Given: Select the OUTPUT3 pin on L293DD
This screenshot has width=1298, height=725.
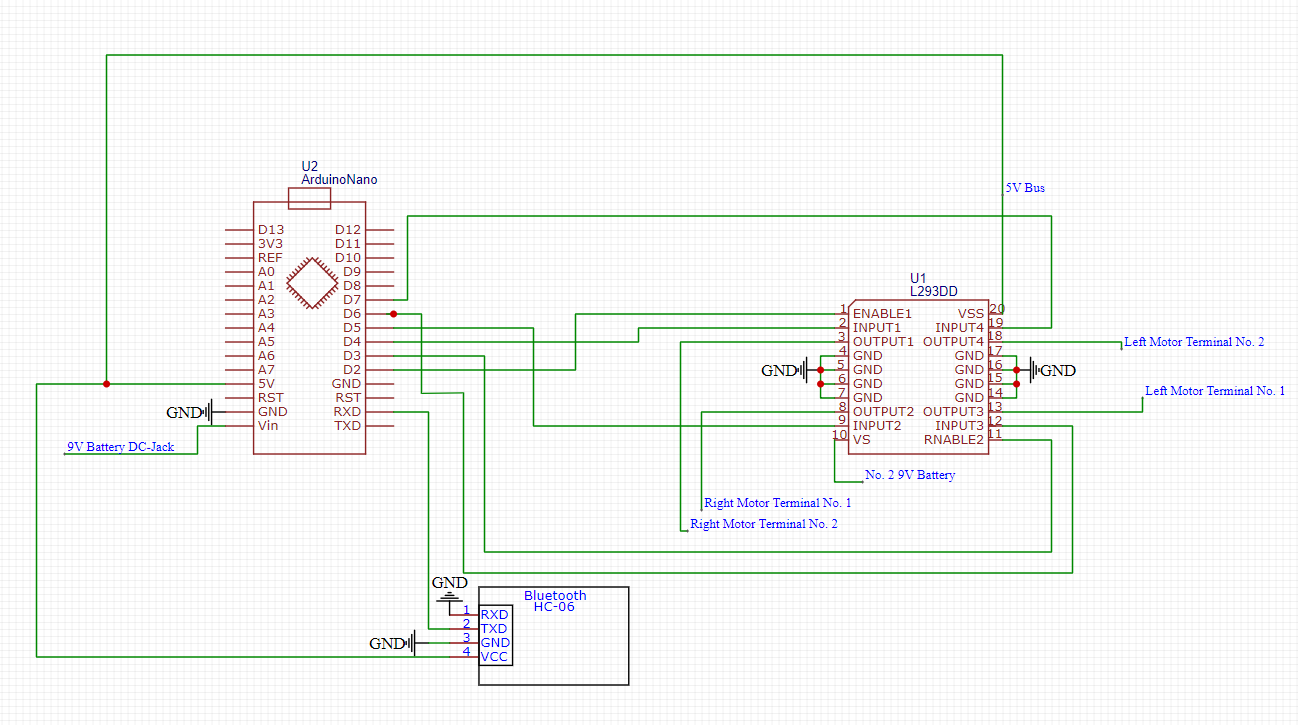Looking at the screenshot, I should click(954, 412).
